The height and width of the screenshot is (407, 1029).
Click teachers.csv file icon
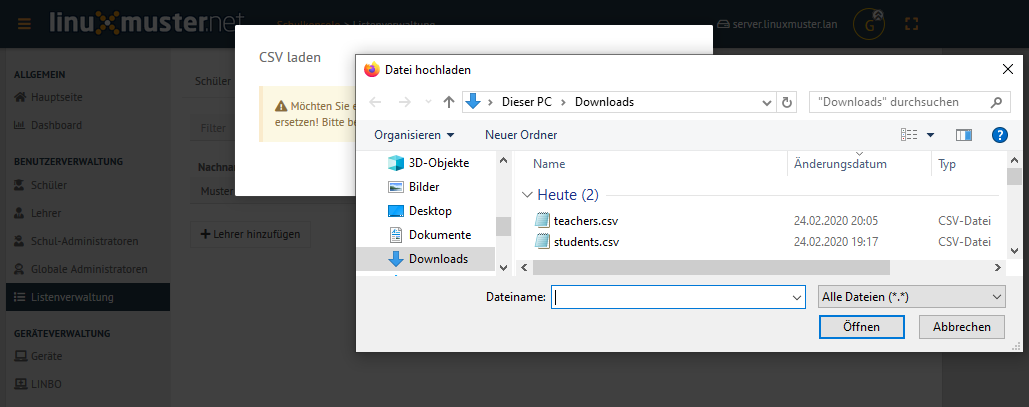(x=541, y=220)
